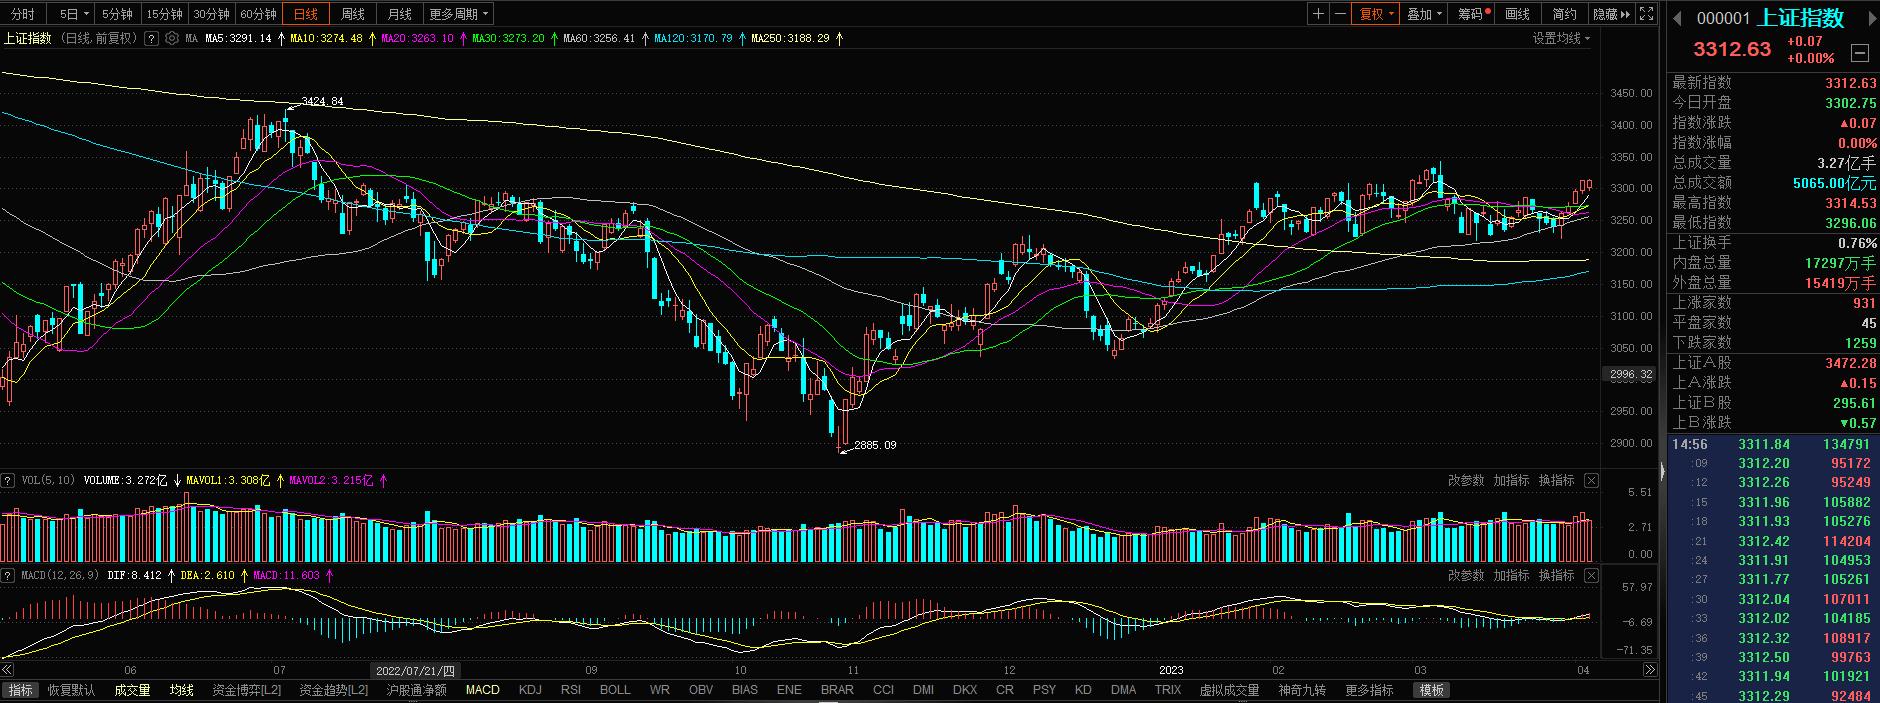
Task: Click the zoom out minus icon
Action: pos(1340,14)
